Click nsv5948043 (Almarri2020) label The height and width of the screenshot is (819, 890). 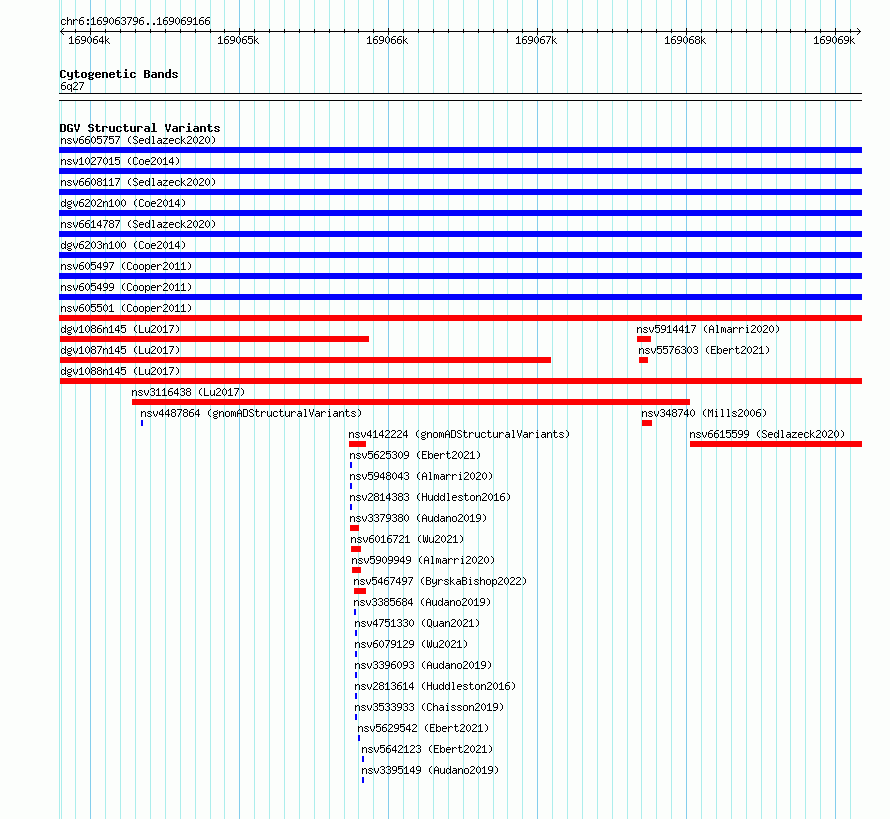pyautogui.click(x=421, y=476)
